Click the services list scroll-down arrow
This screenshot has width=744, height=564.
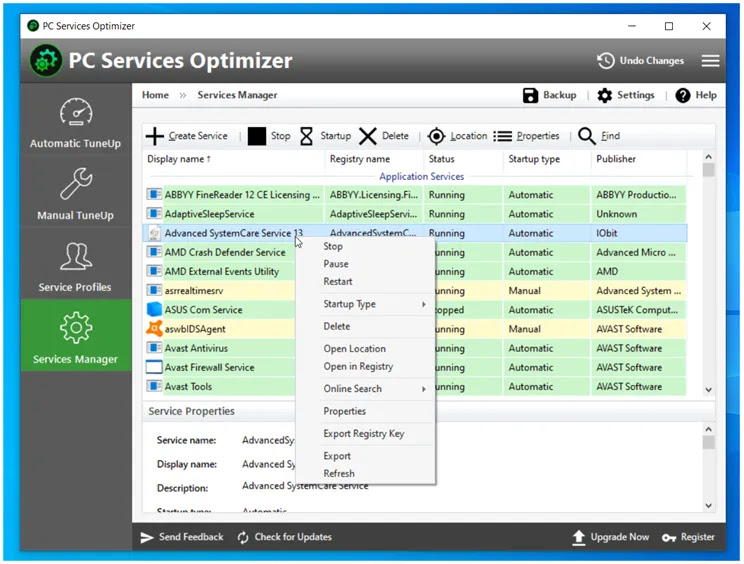708,390
